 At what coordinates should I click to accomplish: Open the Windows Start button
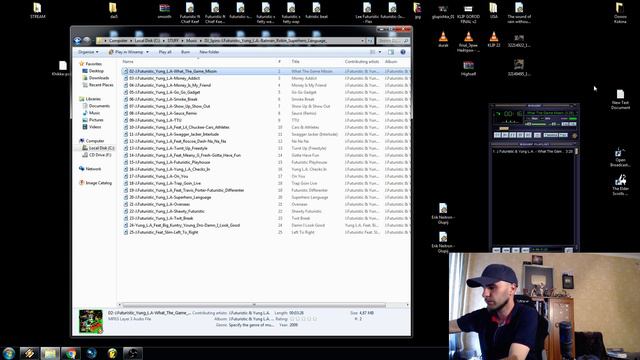(x=9, y=353)
